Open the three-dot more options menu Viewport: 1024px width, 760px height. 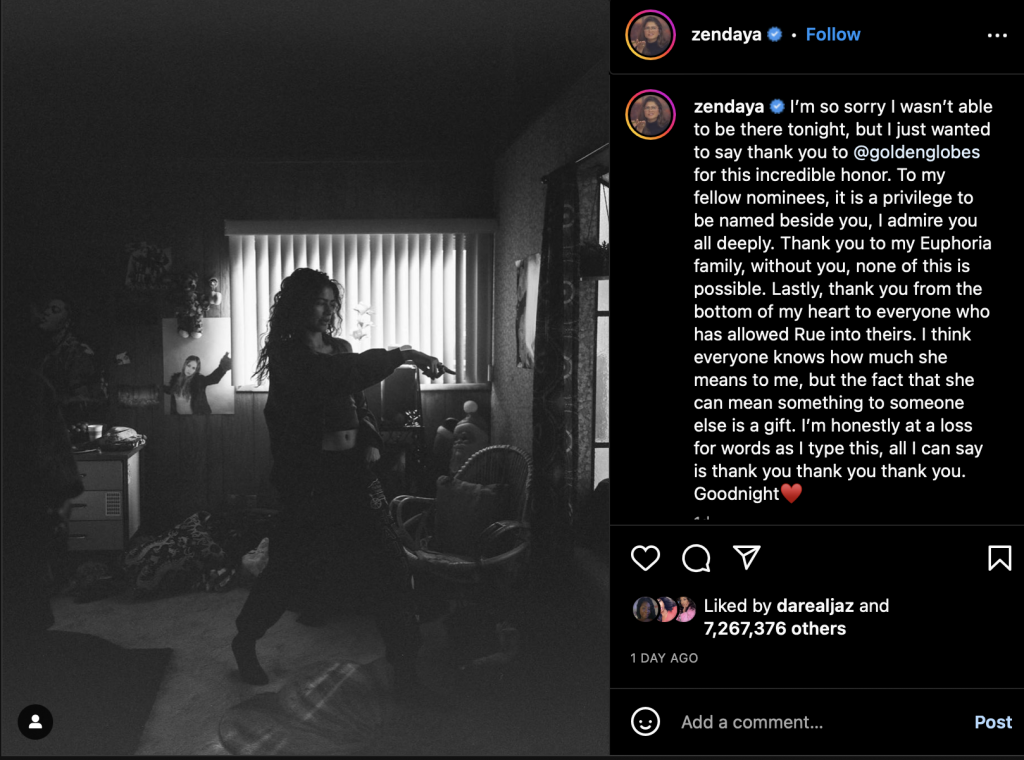(997, 35)
